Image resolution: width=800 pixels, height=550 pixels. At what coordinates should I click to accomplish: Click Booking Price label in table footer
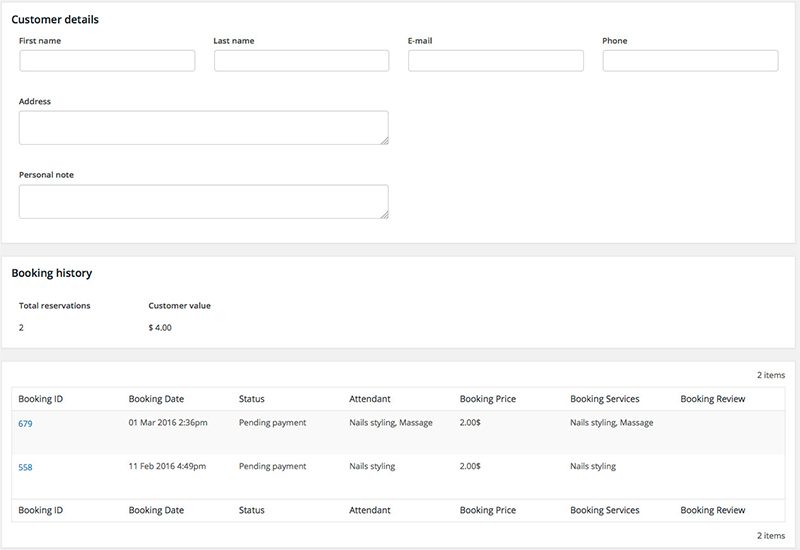pyautogui.click(x=488, y=510)
